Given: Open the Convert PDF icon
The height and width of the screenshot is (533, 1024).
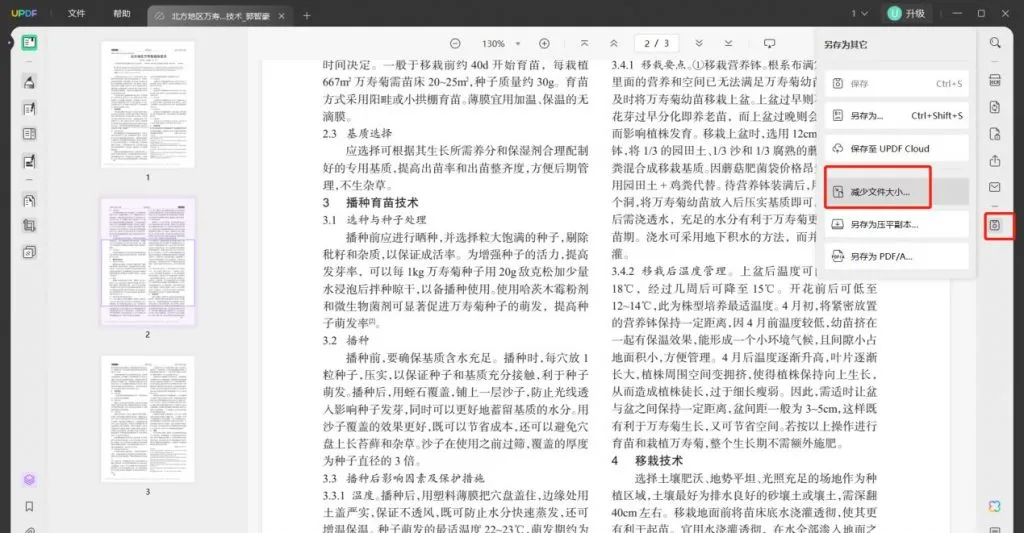Looking at the screenshot, I should coord(995,107).
